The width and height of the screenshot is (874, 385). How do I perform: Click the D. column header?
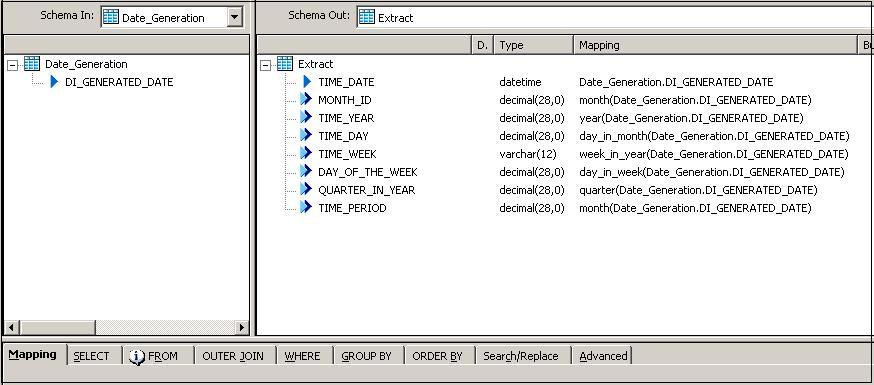483,45
